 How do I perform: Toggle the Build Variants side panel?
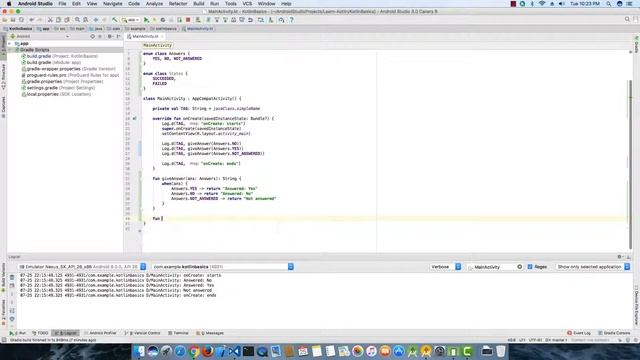pos(3,278)
